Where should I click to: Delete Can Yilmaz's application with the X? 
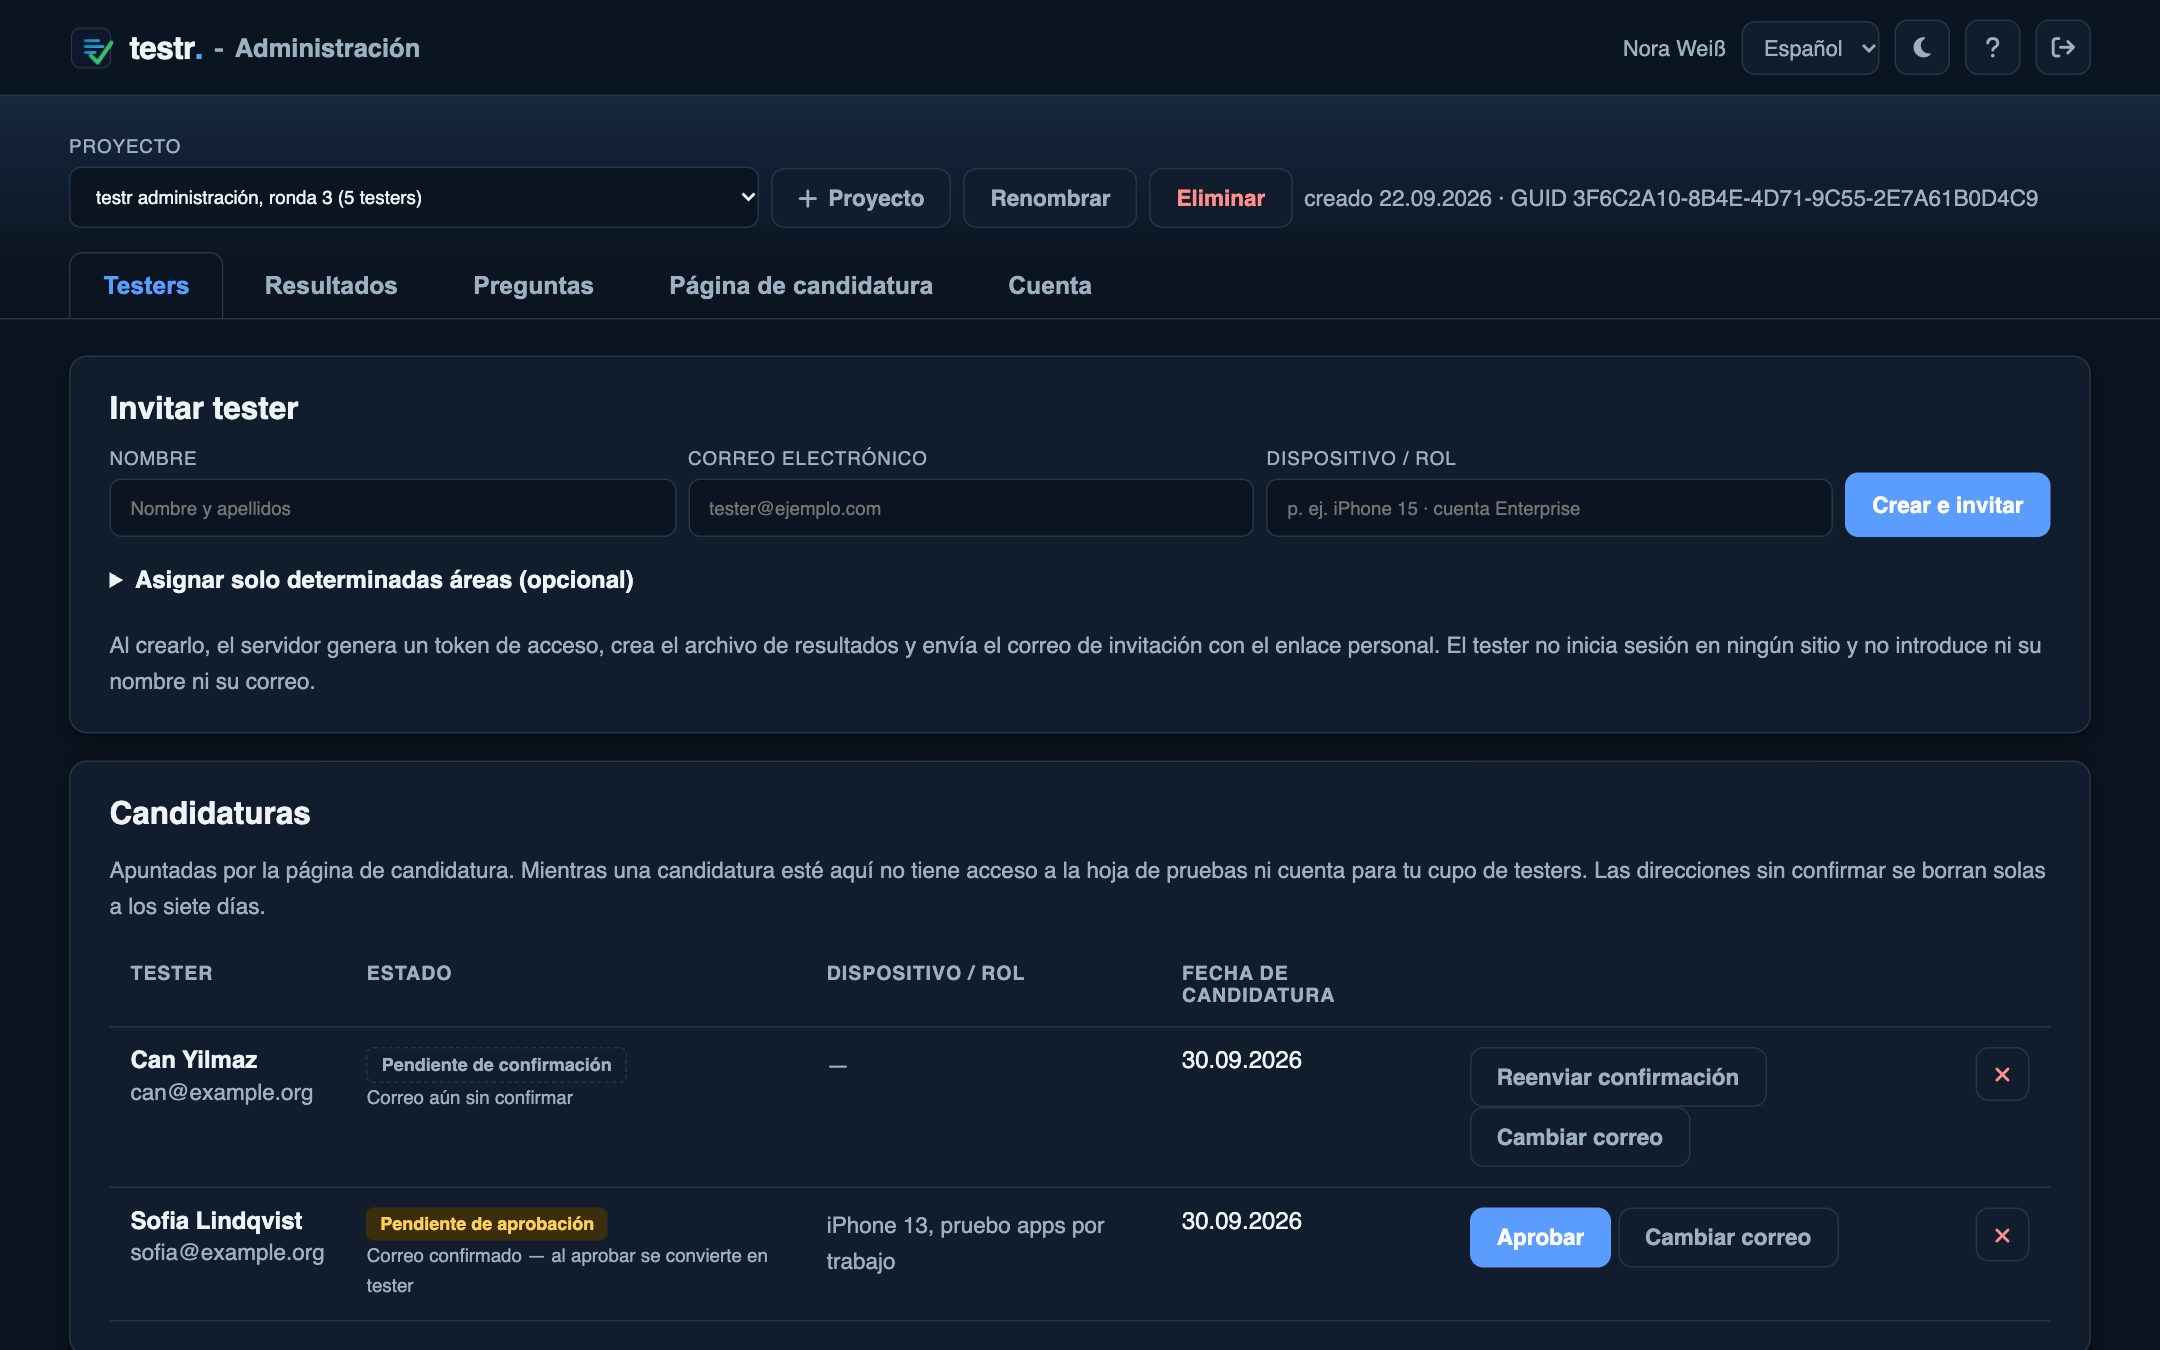[x=2002, y=1074]
